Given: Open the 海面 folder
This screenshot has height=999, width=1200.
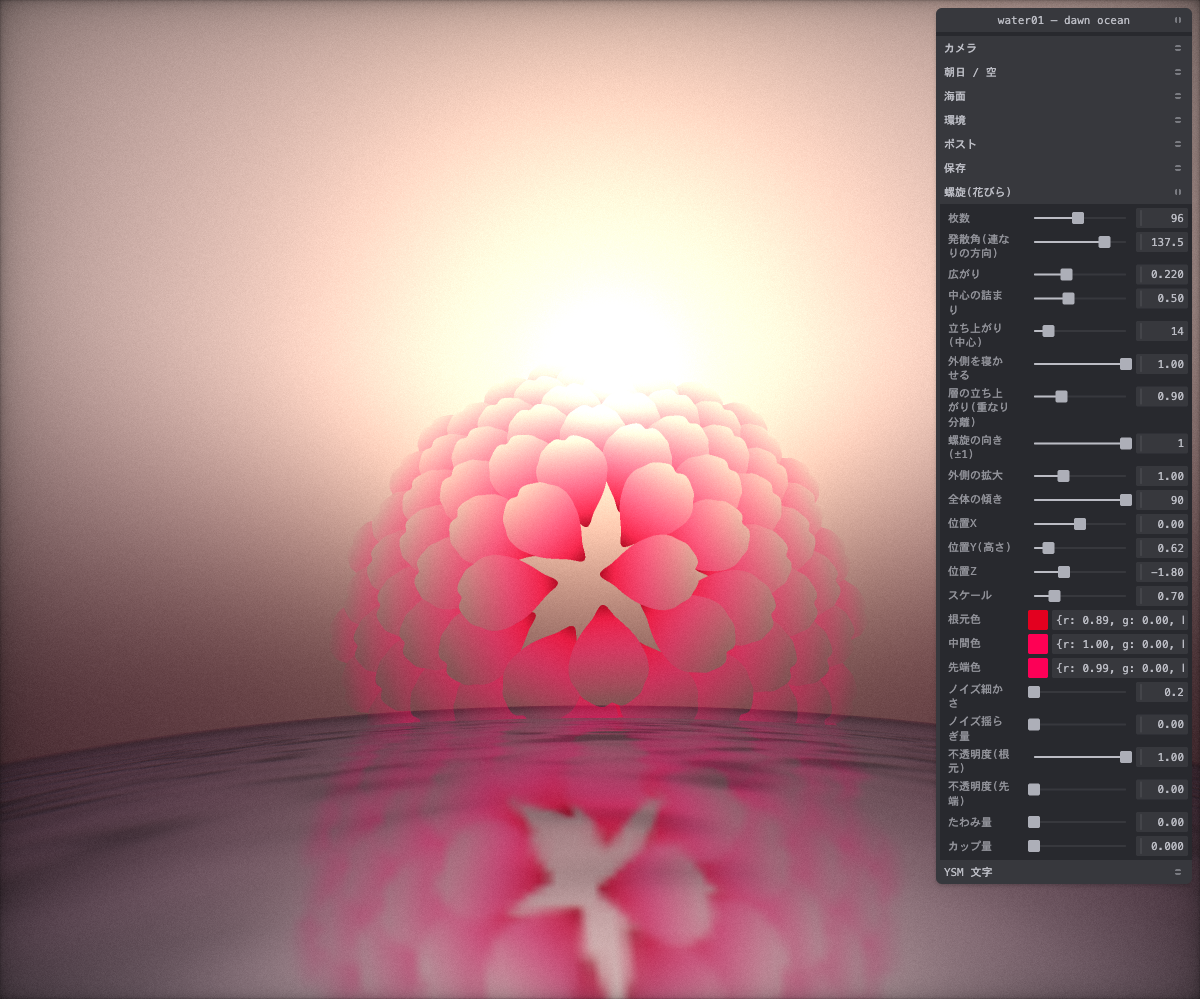Looking at the screenshot, I should (x=1064, y=96).
